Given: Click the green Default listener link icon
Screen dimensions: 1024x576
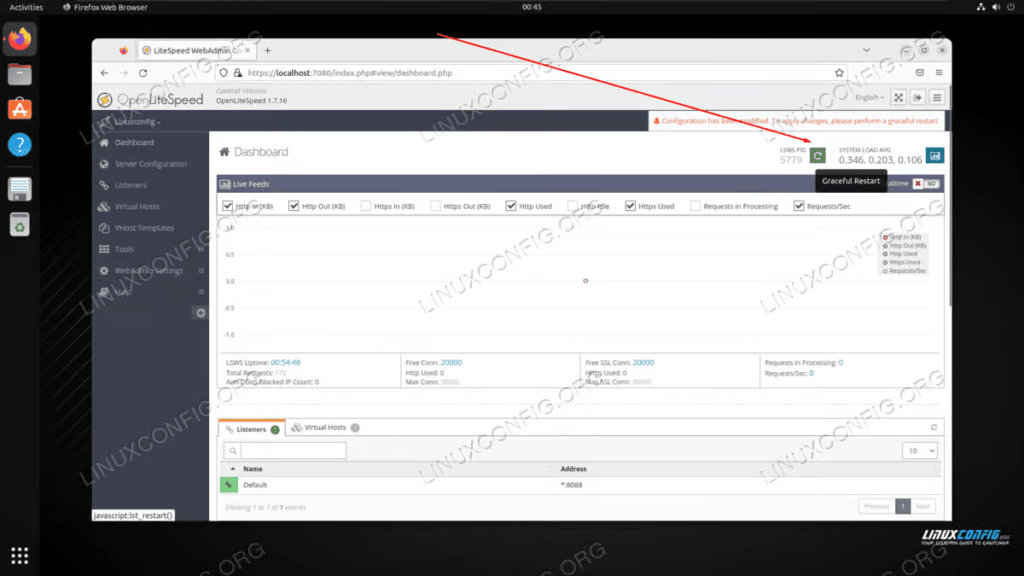Looking at the screenshot, I should pyautogui.click(x=229, y=485).
